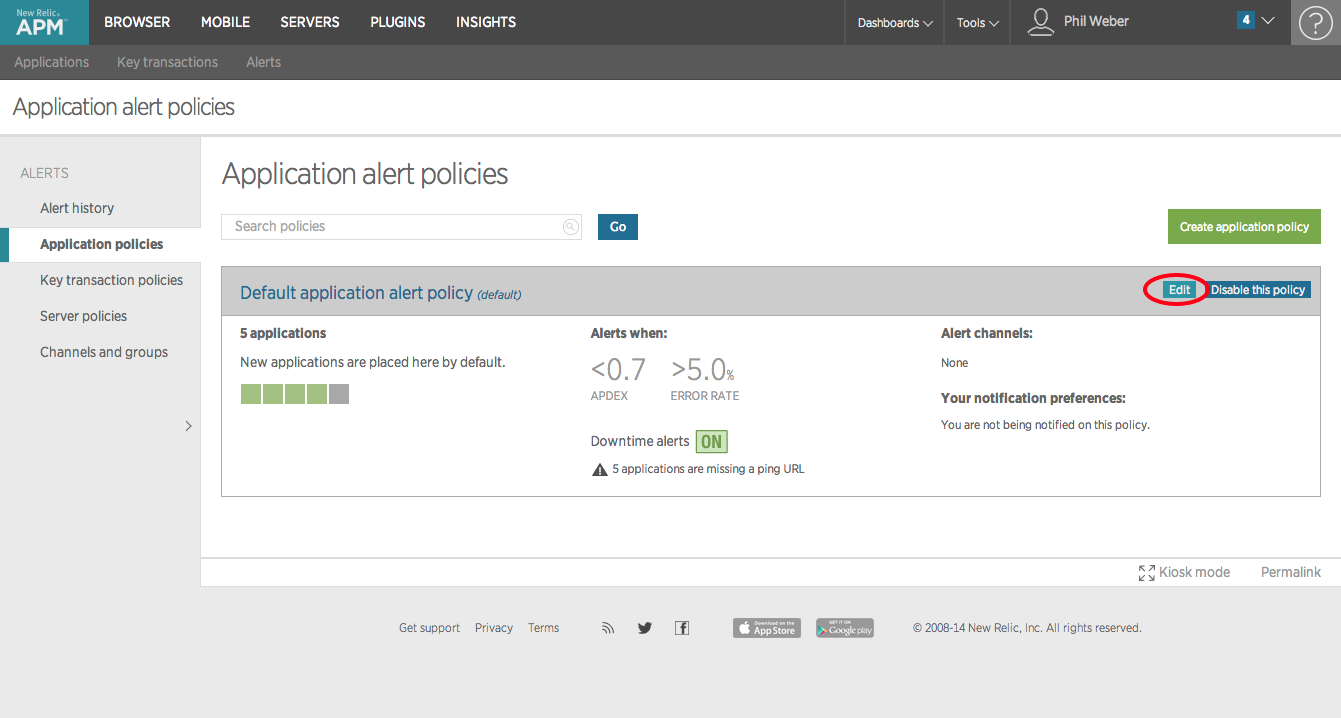Open the help question mark icon
Image resolution: width=1341 pixels, height=718 pixels.
coord(1315,22)
